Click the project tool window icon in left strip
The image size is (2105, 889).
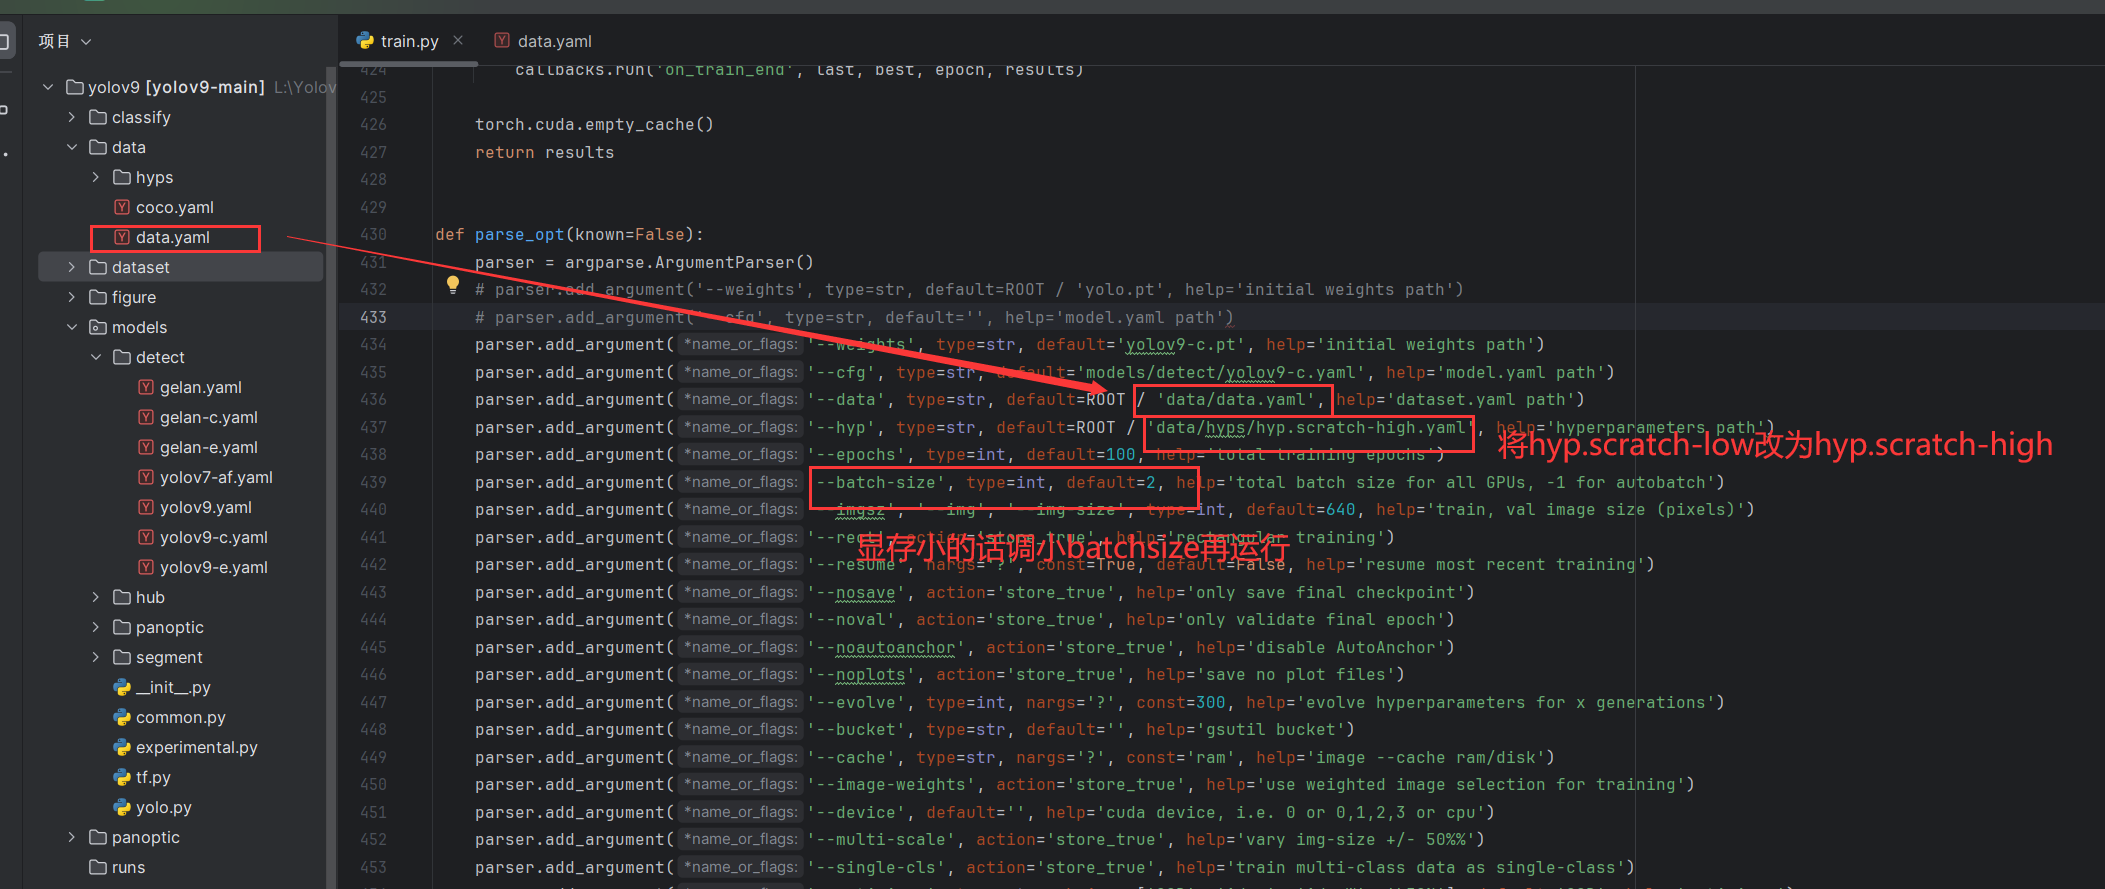click(x=4, y=41)
